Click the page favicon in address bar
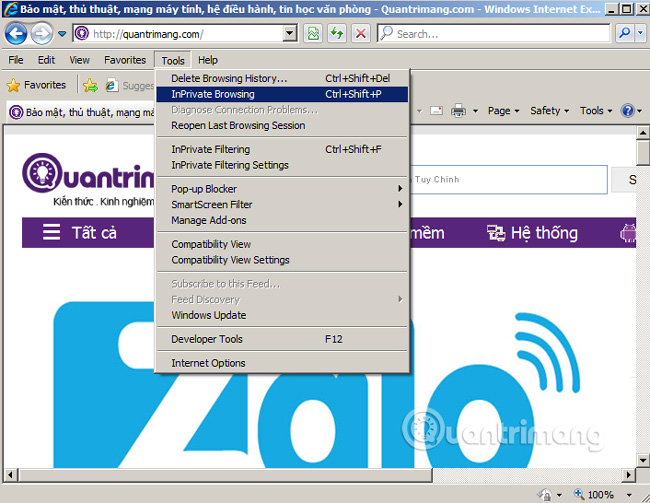650x503 pixels. coord(82,33)
